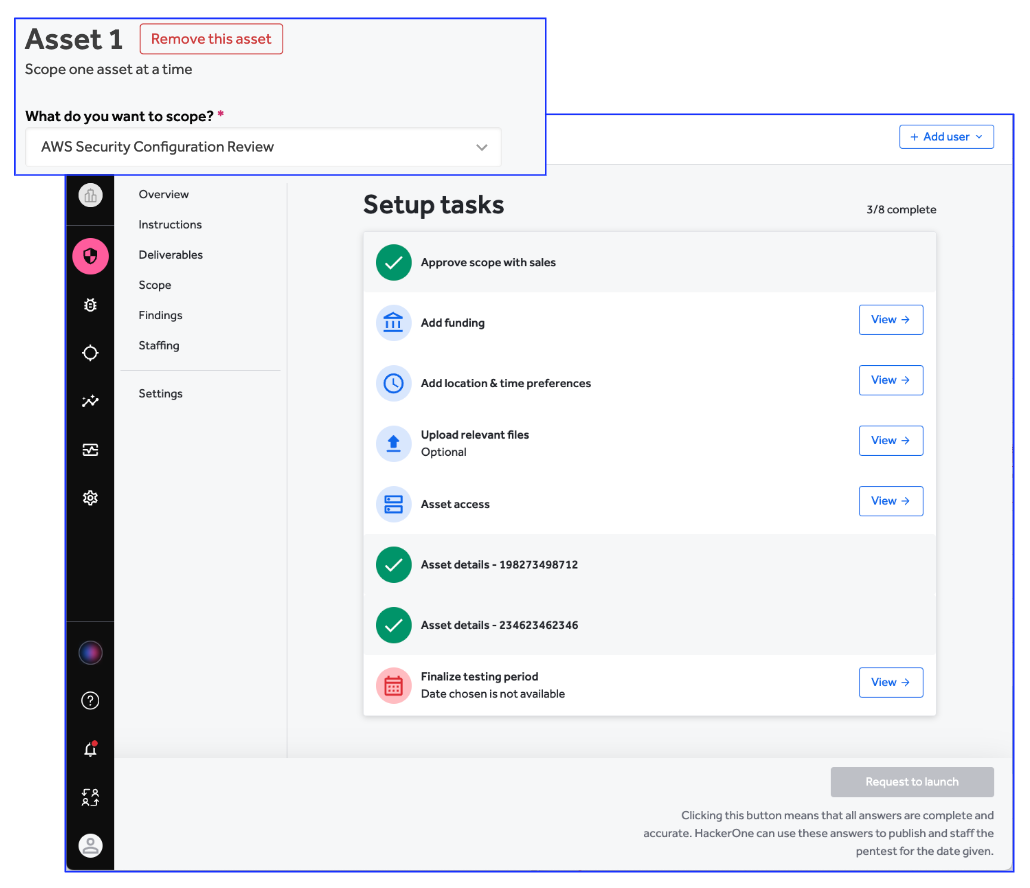Open Staffing from the side menu

pyautogui.click(x=159, y=345)
